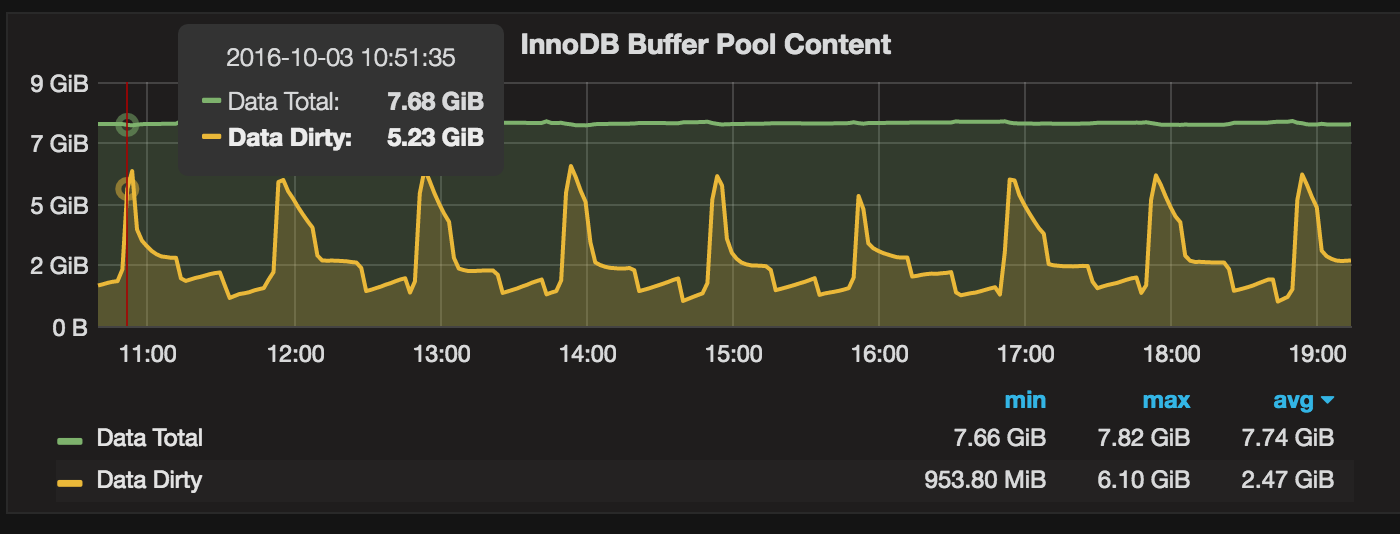Screen dimensions: 1400x534
Task: Click the avg column sort arrow
Action: tap(1328, 401)
